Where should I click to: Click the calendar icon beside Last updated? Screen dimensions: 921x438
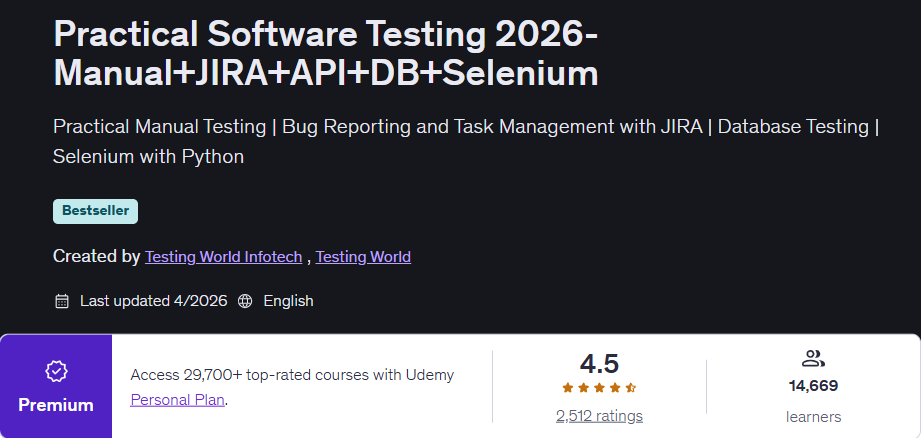(x=62, y=301)
